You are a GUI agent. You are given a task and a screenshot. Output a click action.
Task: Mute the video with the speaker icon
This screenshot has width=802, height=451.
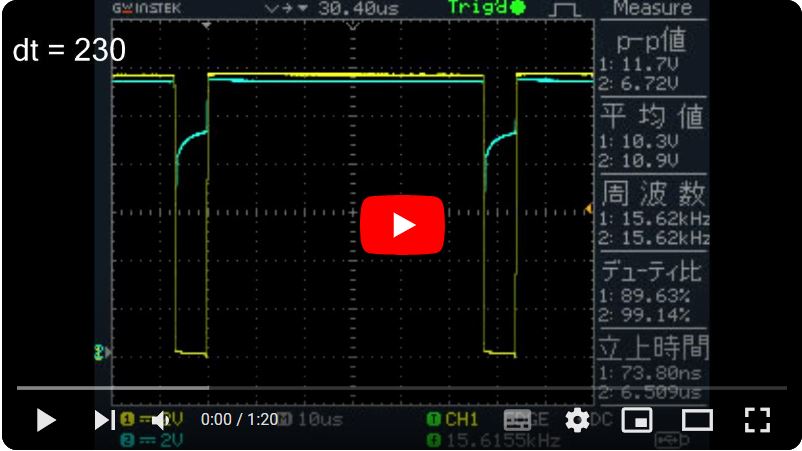(x=158, y=420)
